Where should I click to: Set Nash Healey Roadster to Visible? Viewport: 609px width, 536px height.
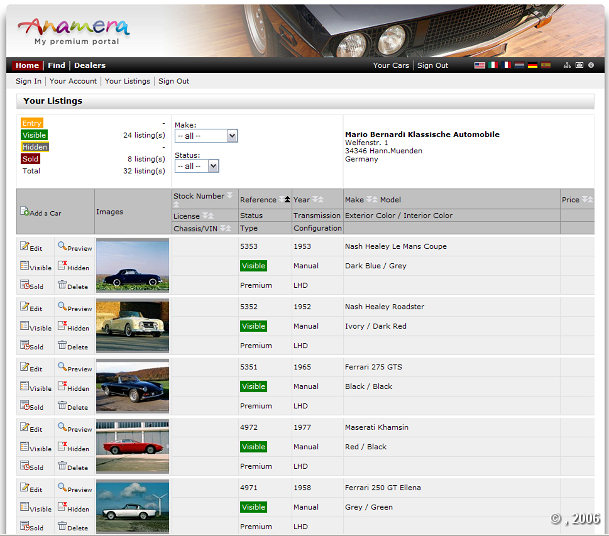point(36,327)
